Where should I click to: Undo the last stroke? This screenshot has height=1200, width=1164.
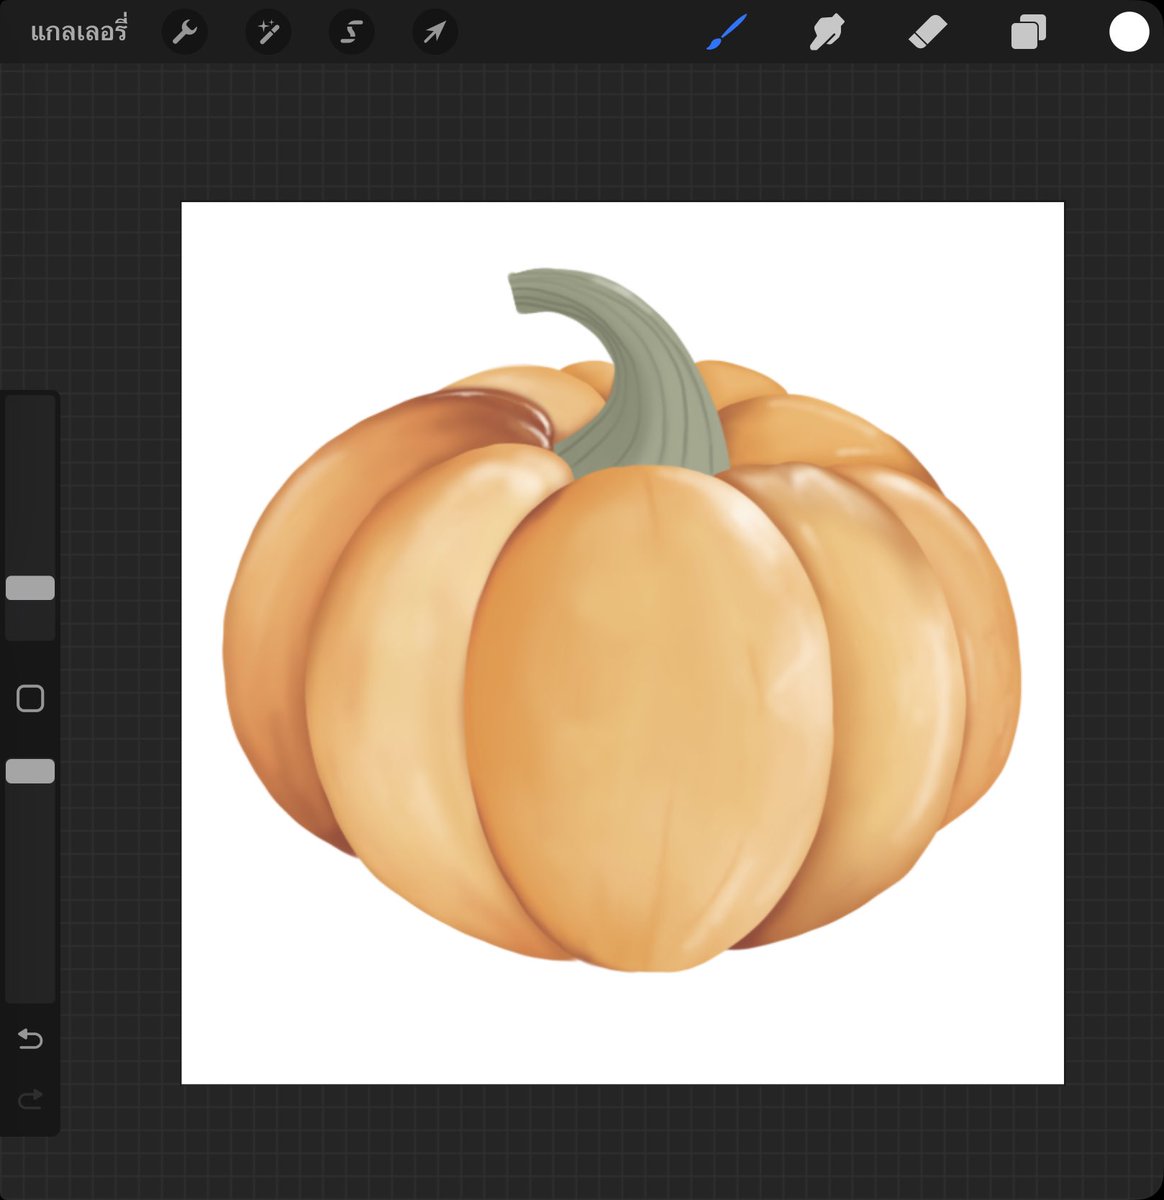coord(30,1040)
